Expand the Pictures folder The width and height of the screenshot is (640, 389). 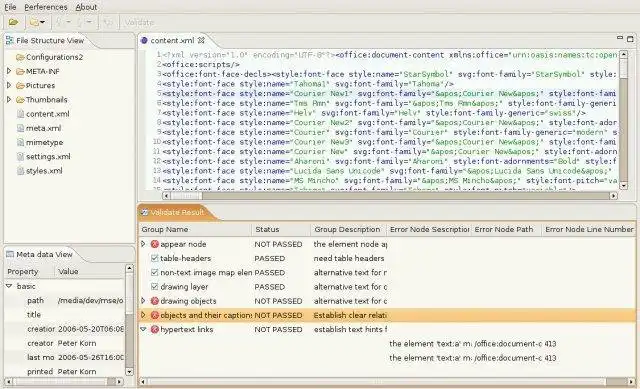click(9, 85)
